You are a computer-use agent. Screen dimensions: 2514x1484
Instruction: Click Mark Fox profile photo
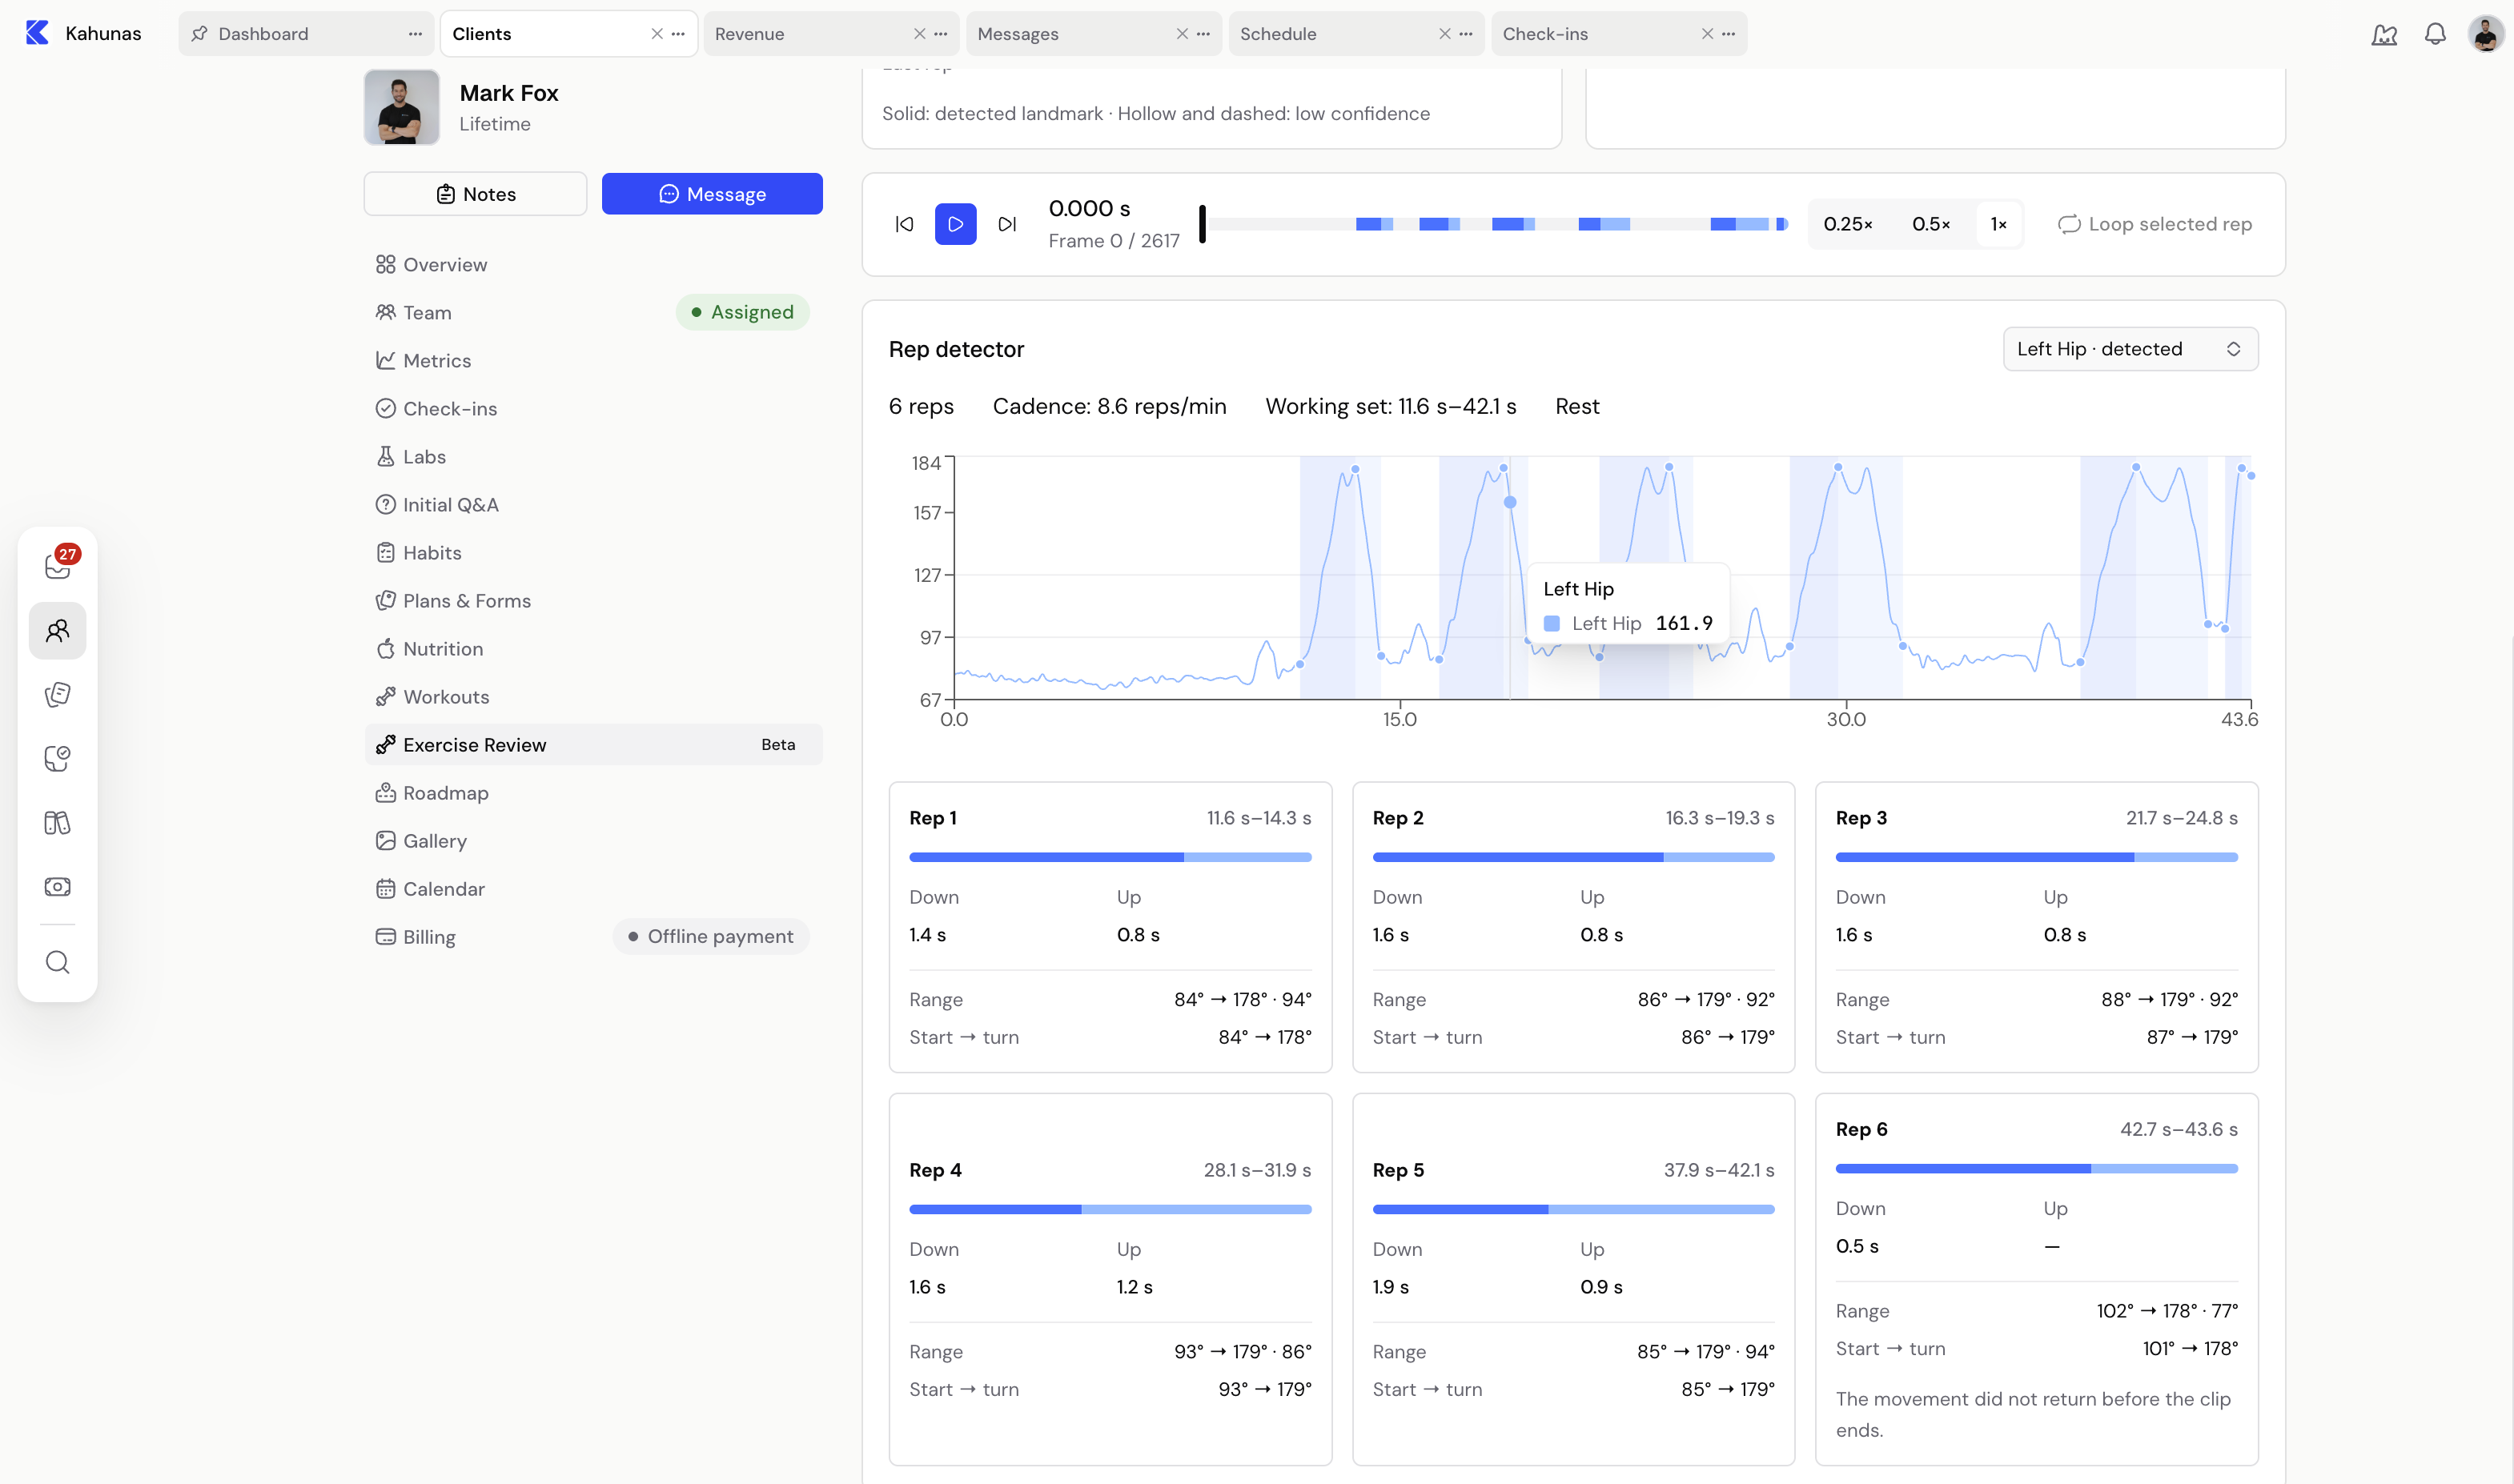click(401, 107)
